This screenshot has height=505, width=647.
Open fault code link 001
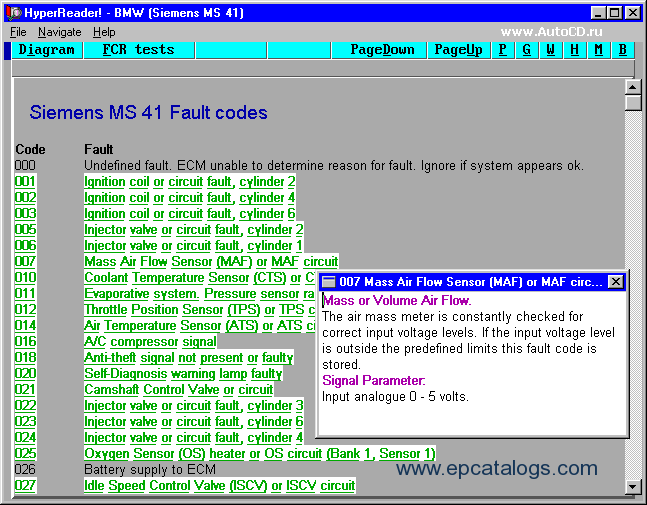[x=25, y=182]
